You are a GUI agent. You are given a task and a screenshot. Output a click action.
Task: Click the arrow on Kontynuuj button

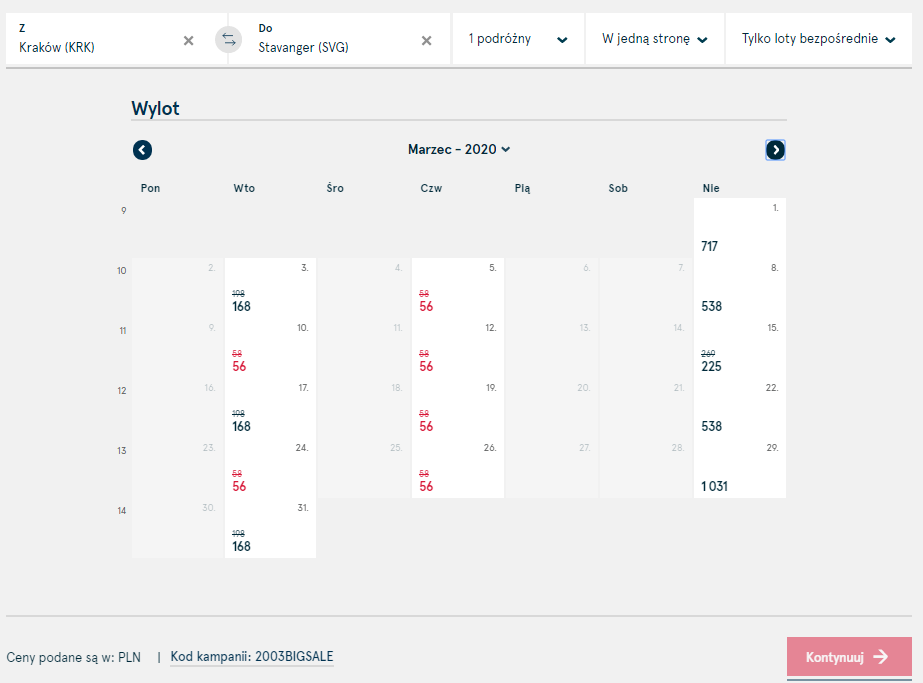tap(881, 657)
